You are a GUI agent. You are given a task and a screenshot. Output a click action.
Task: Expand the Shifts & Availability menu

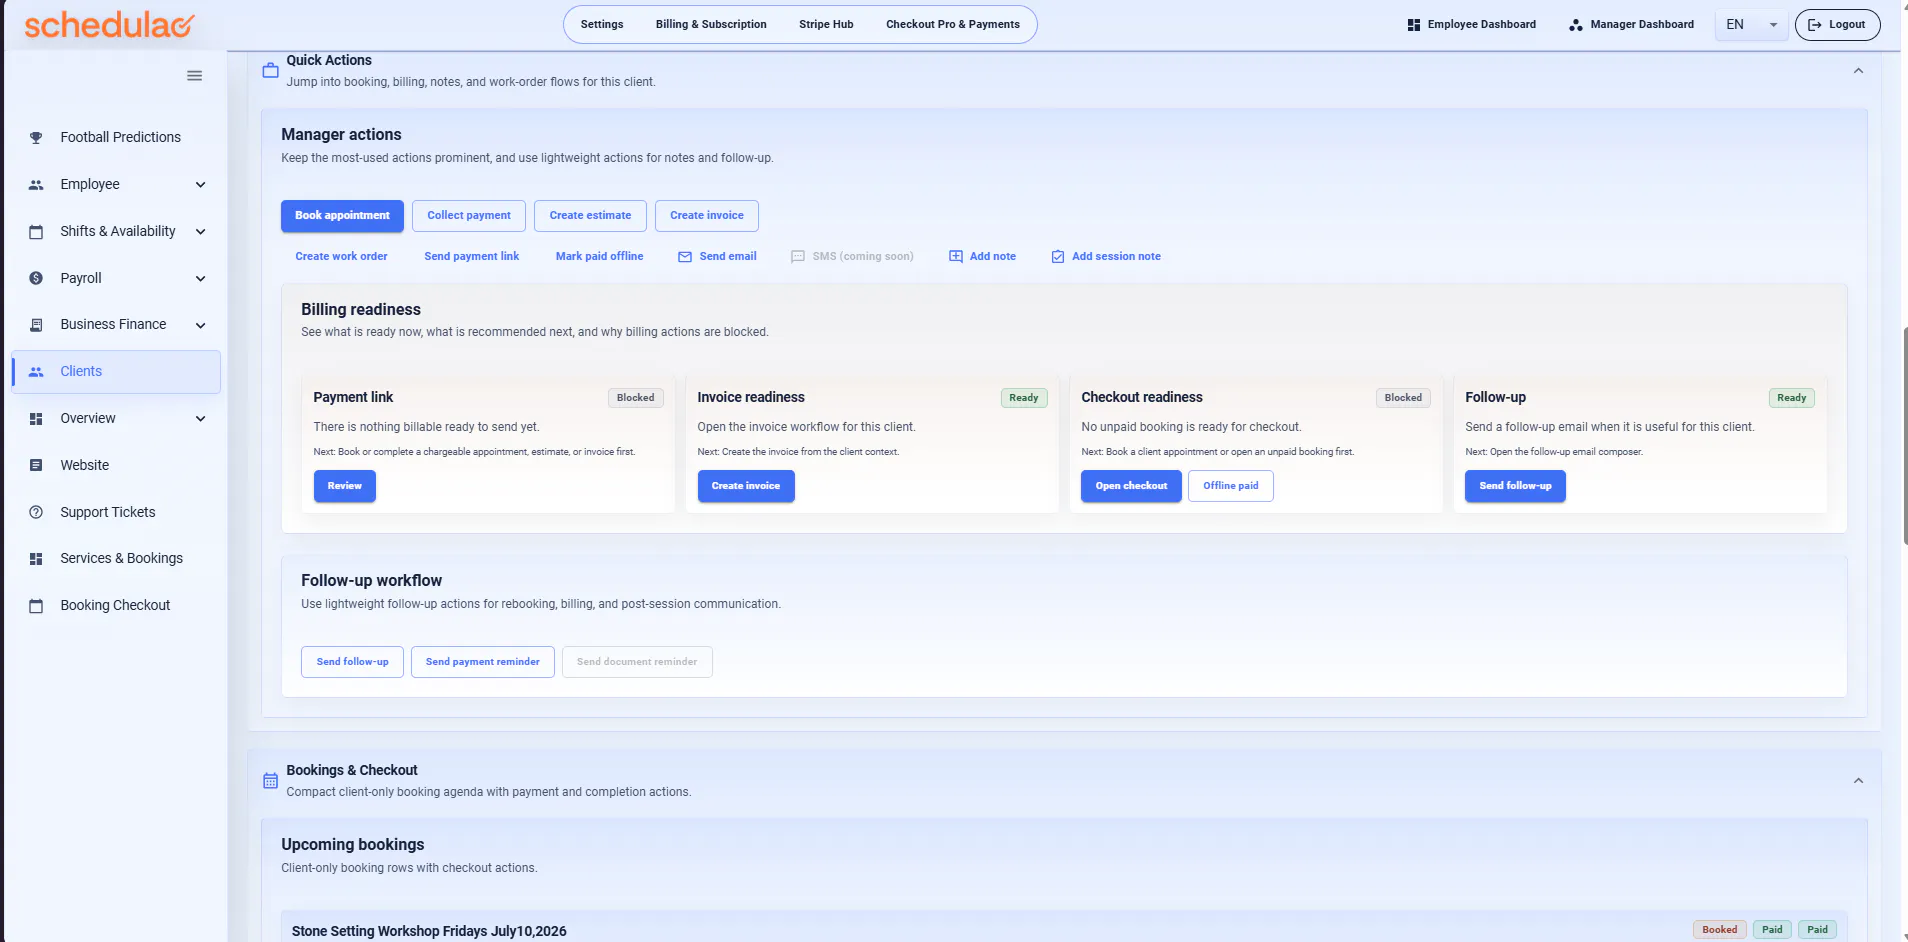click(x=200, y=232)
